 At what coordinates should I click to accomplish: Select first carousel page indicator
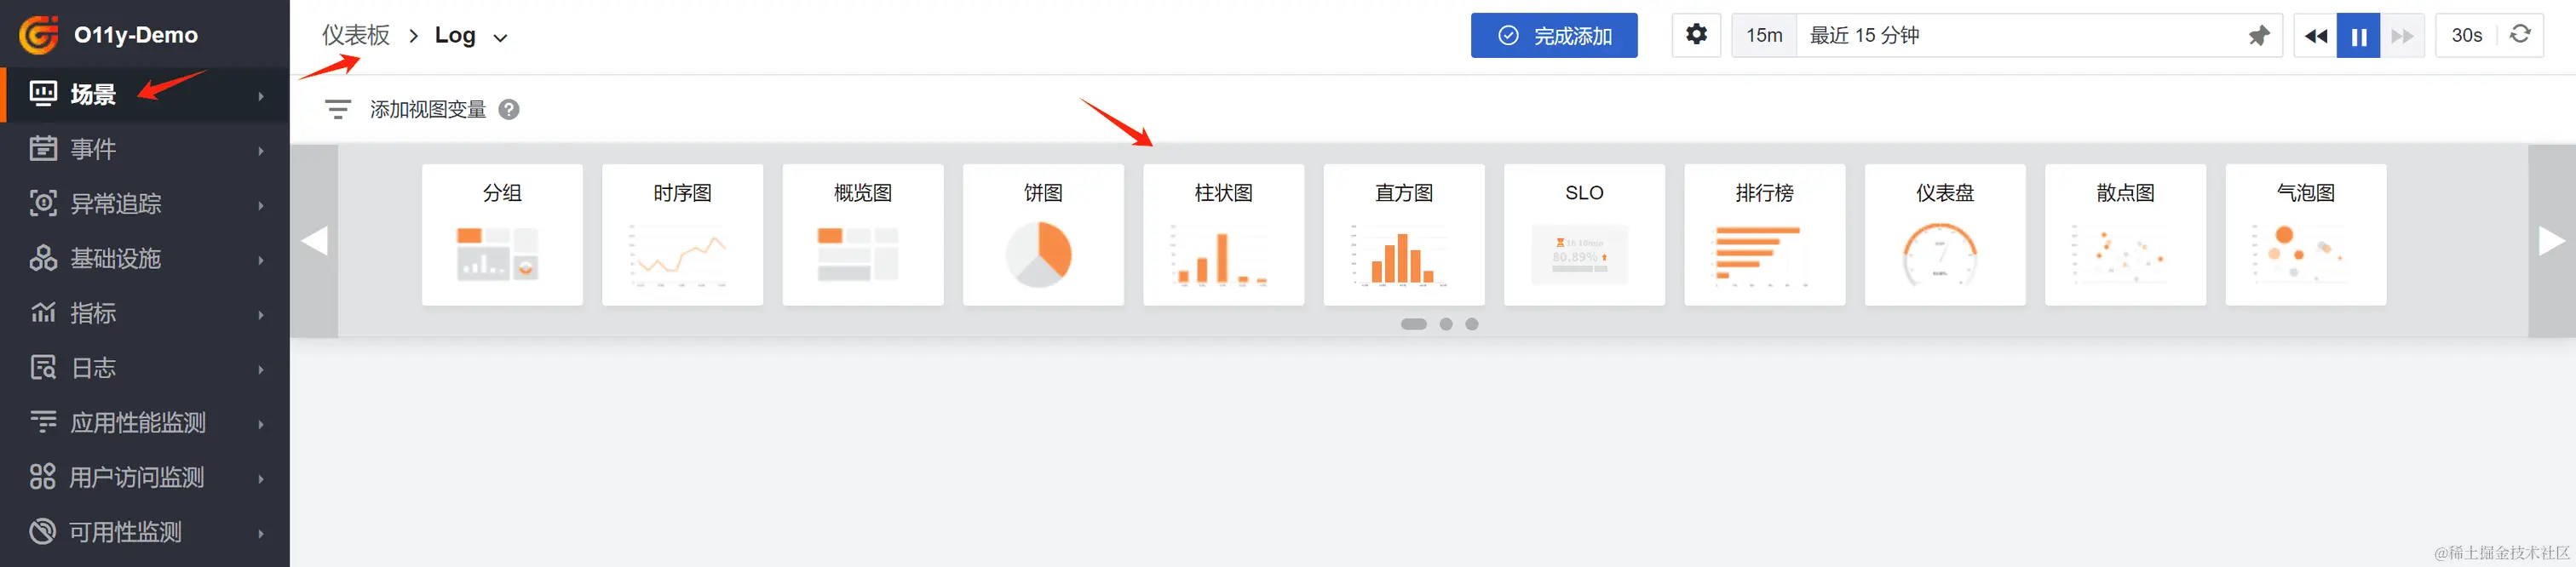pyautogui.click(x=1414, y=324)
